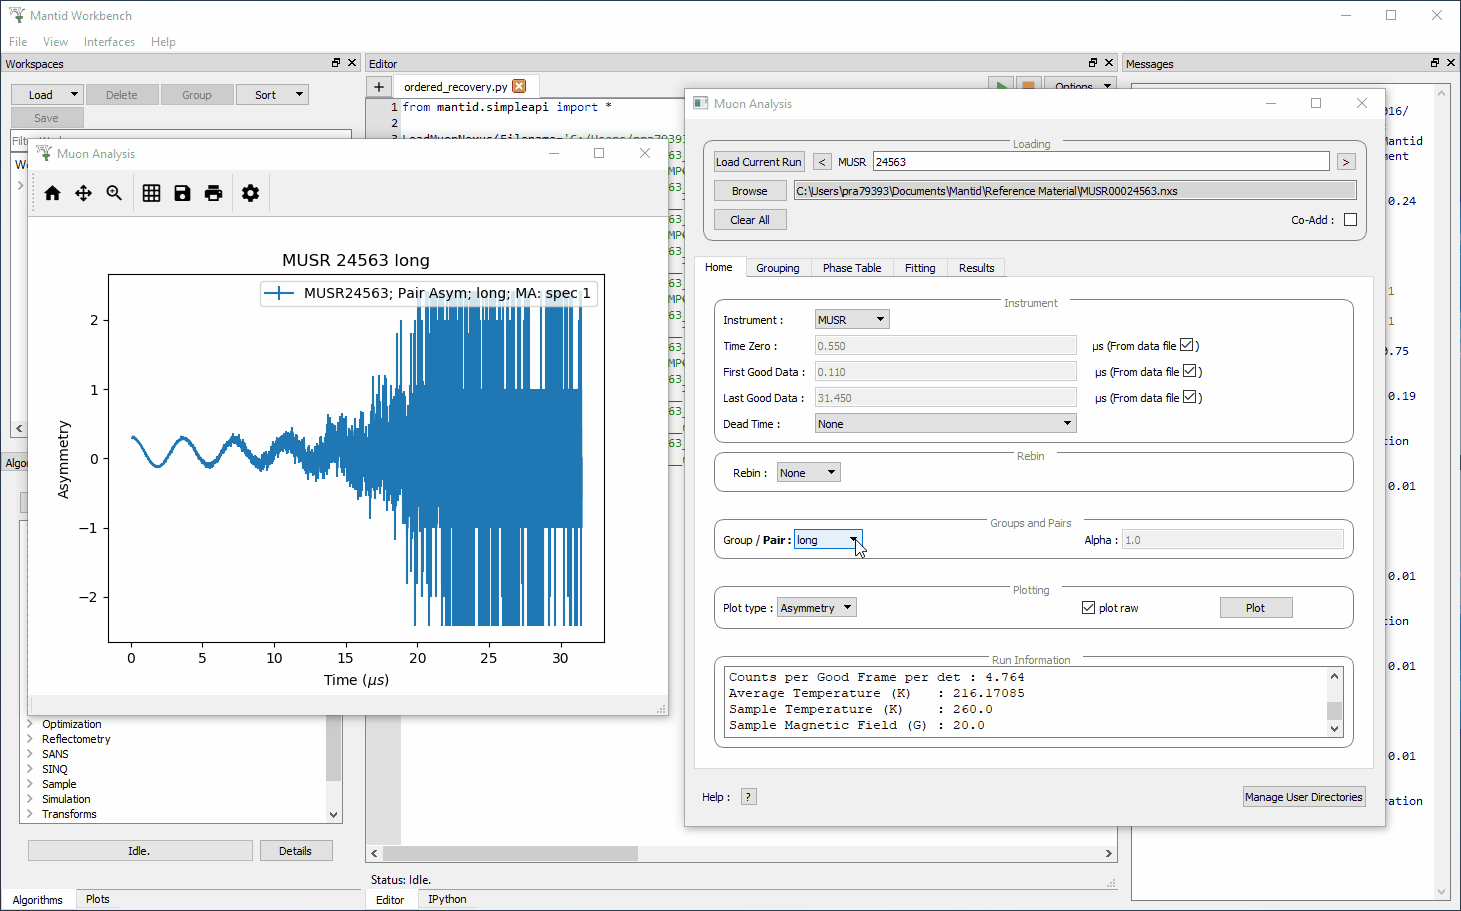Close the ordered_recovery.py editor tab
The height and width of the screenshot is (911, 1461).
519,87
